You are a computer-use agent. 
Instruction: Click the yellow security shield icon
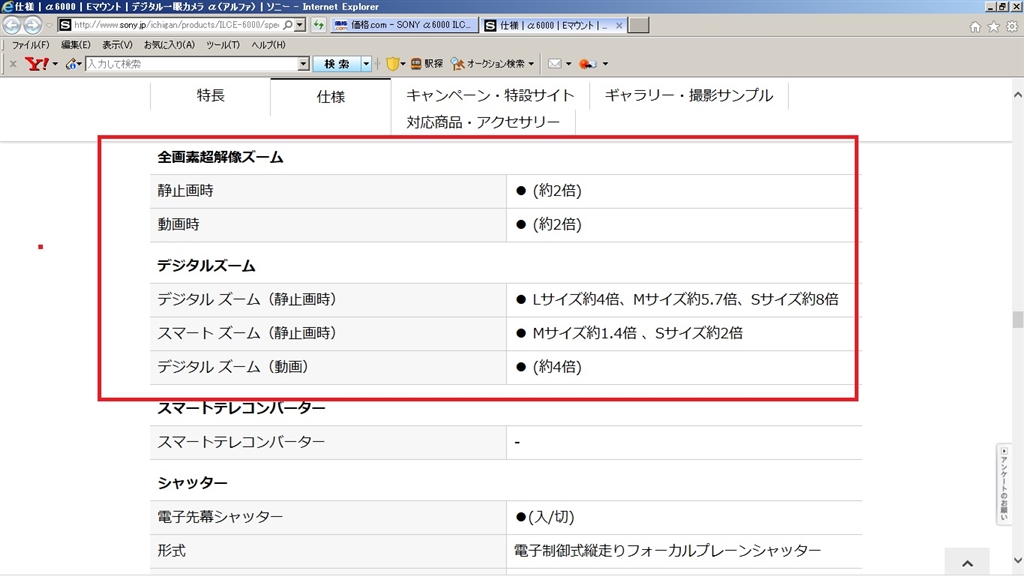(392, 63)
